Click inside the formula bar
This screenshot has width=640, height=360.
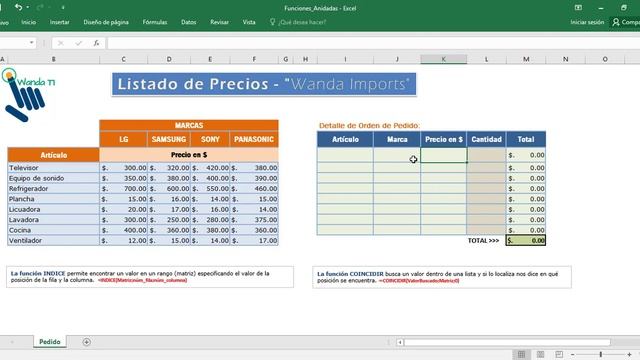coord(373,43)
